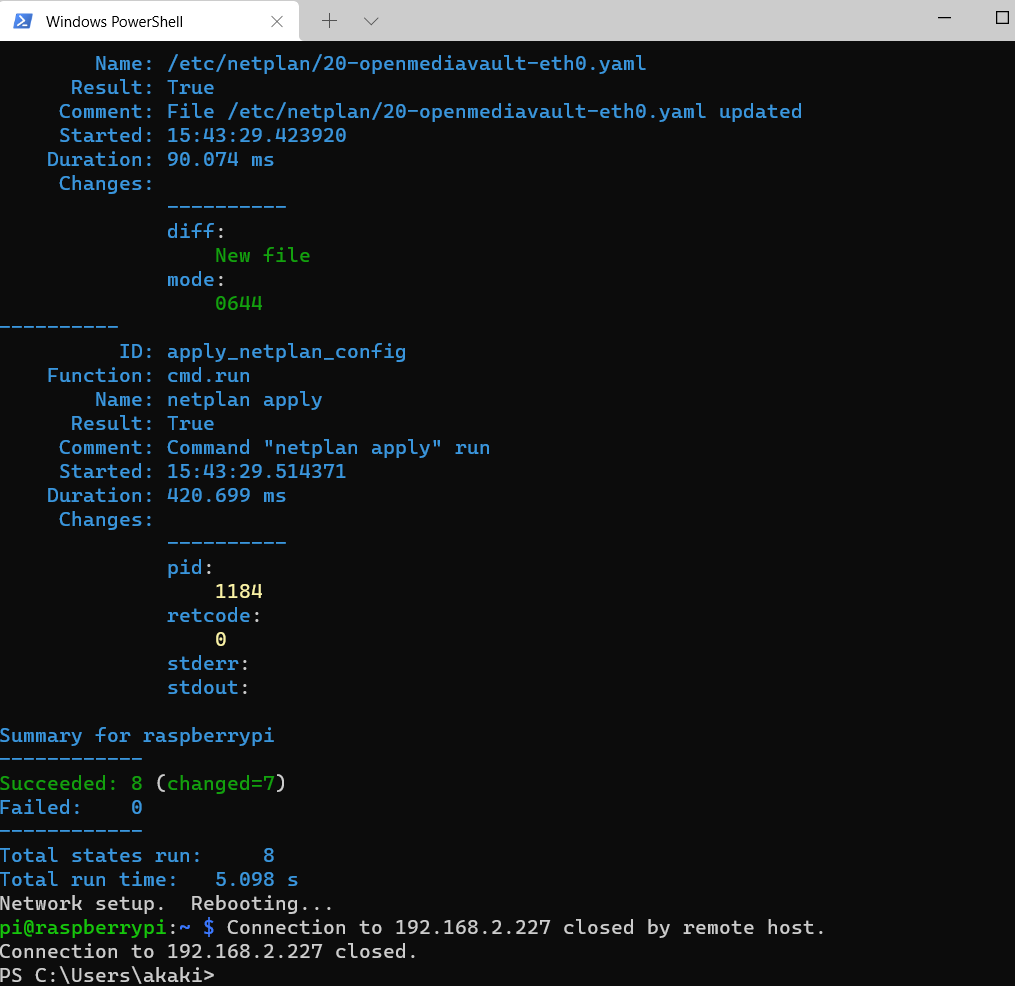The height and width of the screenshot is (986, 1015).
Task: Click the started time 15:43:29.514371
Action: (x=256, y=471)
